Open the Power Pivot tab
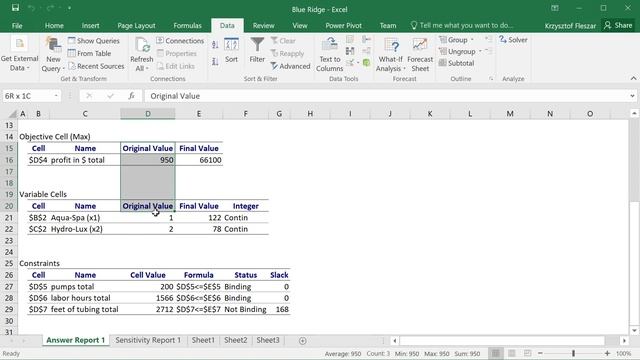640x360 pixels. pos(343,25)
